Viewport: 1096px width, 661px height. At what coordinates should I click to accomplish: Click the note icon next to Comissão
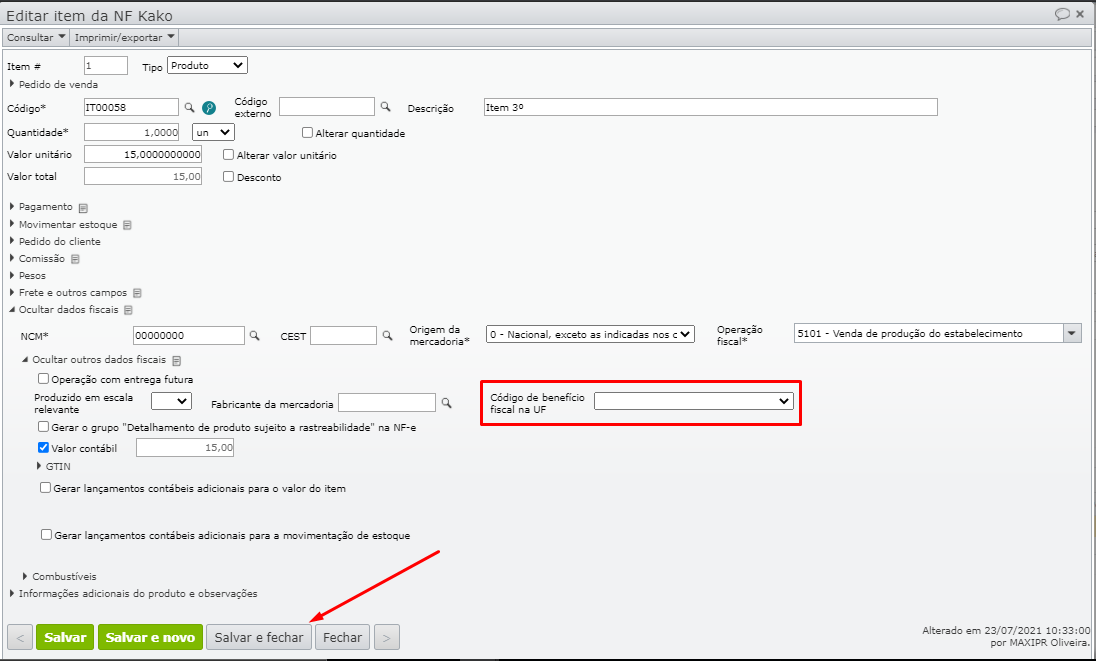(75, 259)
